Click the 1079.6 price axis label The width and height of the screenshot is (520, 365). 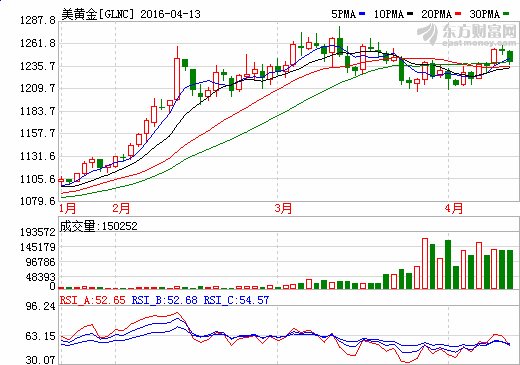click(x=38, y=201)
